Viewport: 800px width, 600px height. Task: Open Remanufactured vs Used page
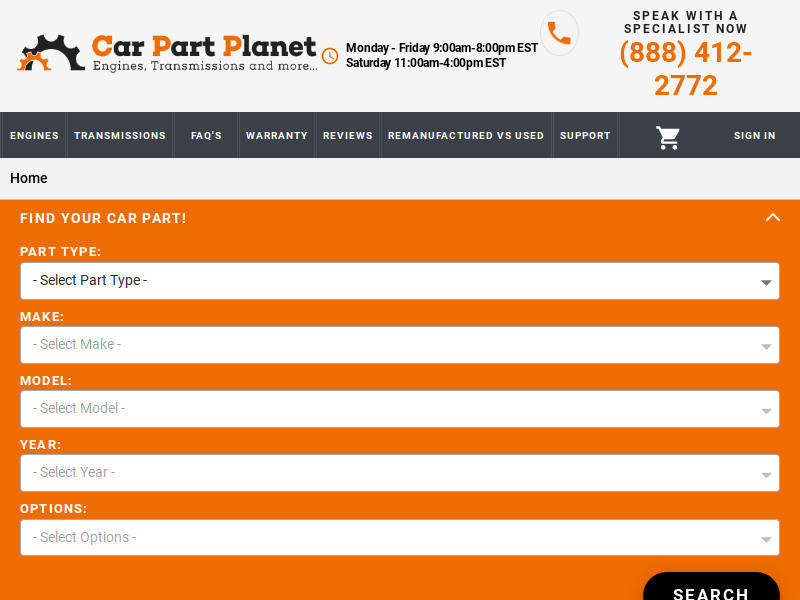pos(466,136)
